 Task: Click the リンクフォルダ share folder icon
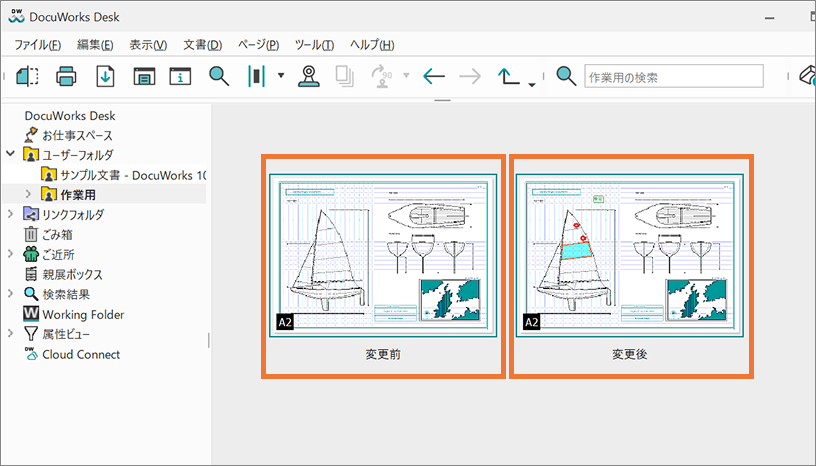click(31, 214)
